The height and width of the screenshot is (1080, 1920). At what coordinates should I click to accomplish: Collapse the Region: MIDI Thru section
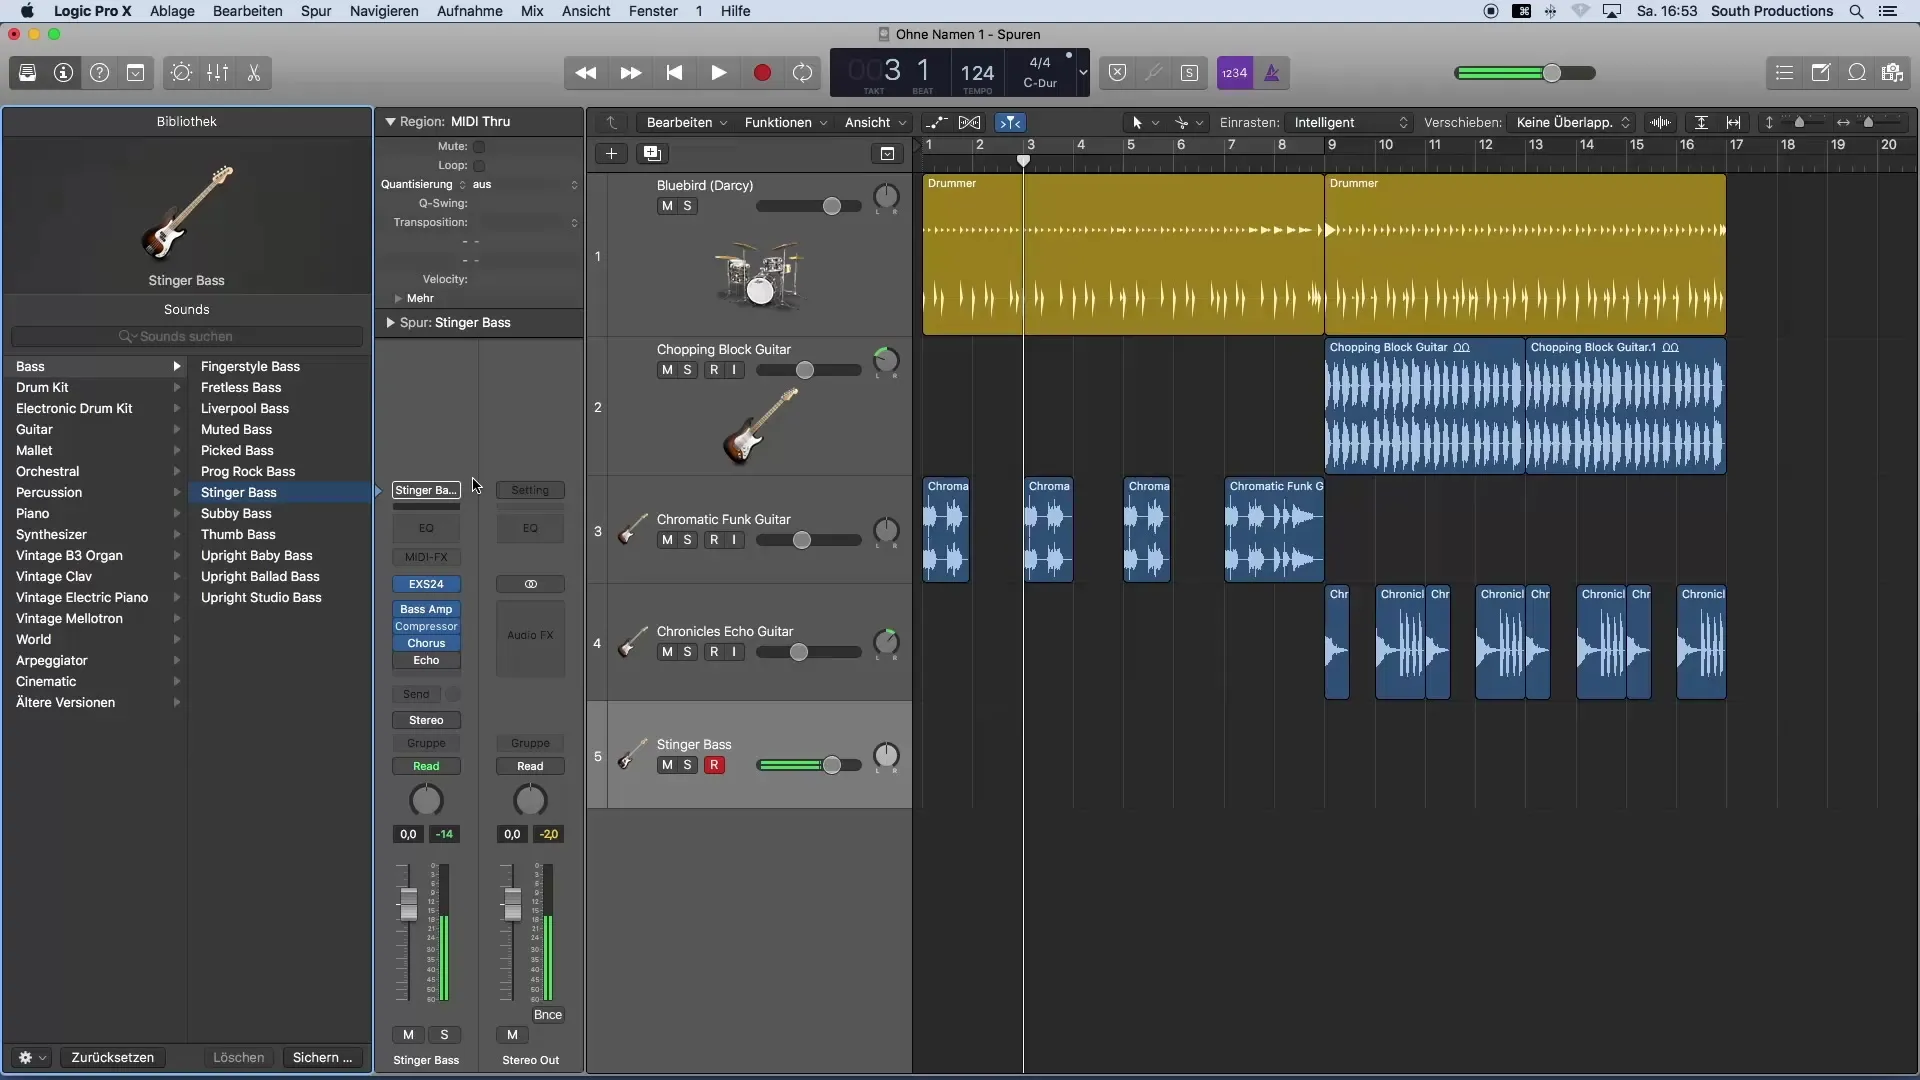[x=391, y=122]
